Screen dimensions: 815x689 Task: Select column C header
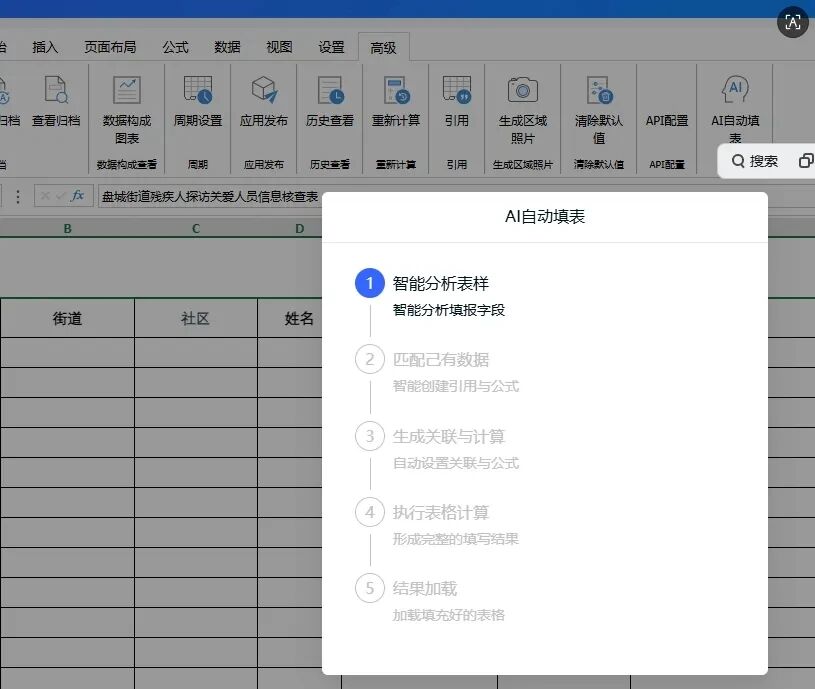click(x=196, y=229)
